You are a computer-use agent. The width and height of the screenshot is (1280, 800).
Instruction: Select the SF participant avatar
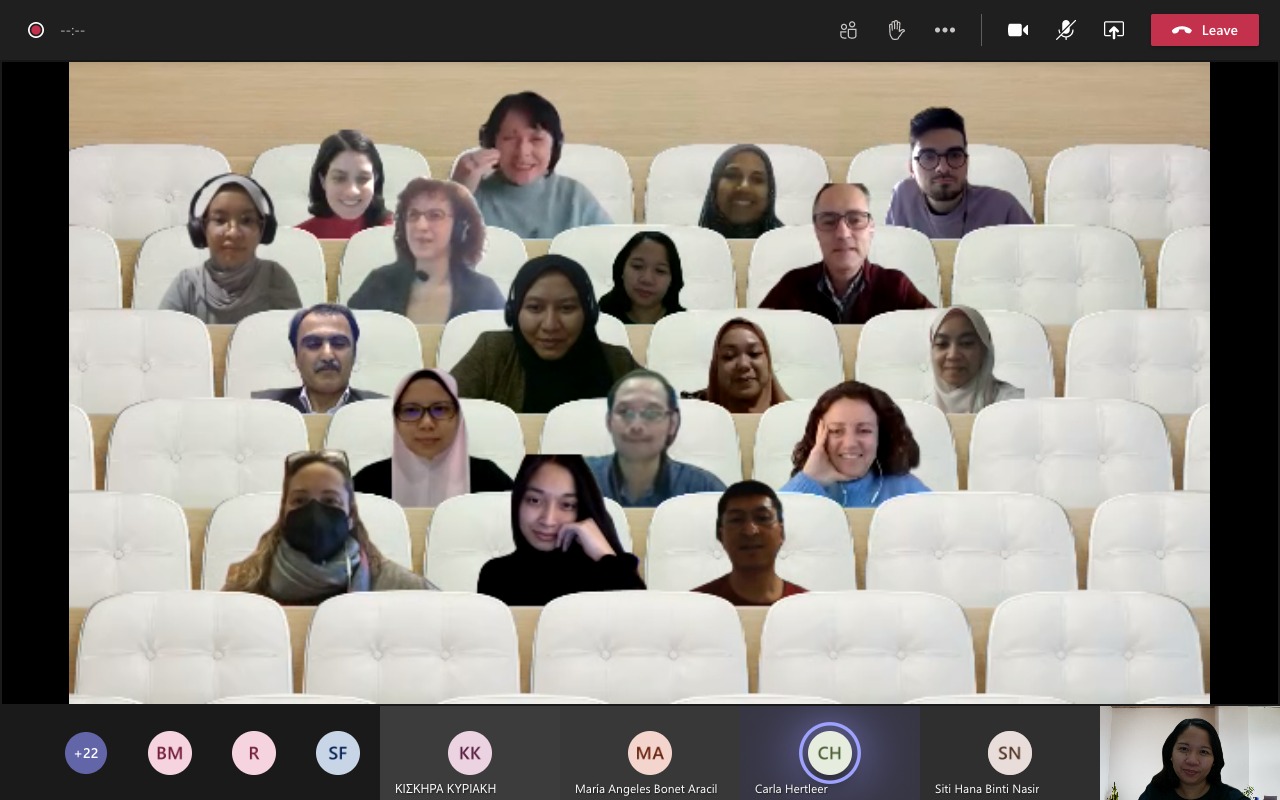pyautogui.click(x=338, y=753)
